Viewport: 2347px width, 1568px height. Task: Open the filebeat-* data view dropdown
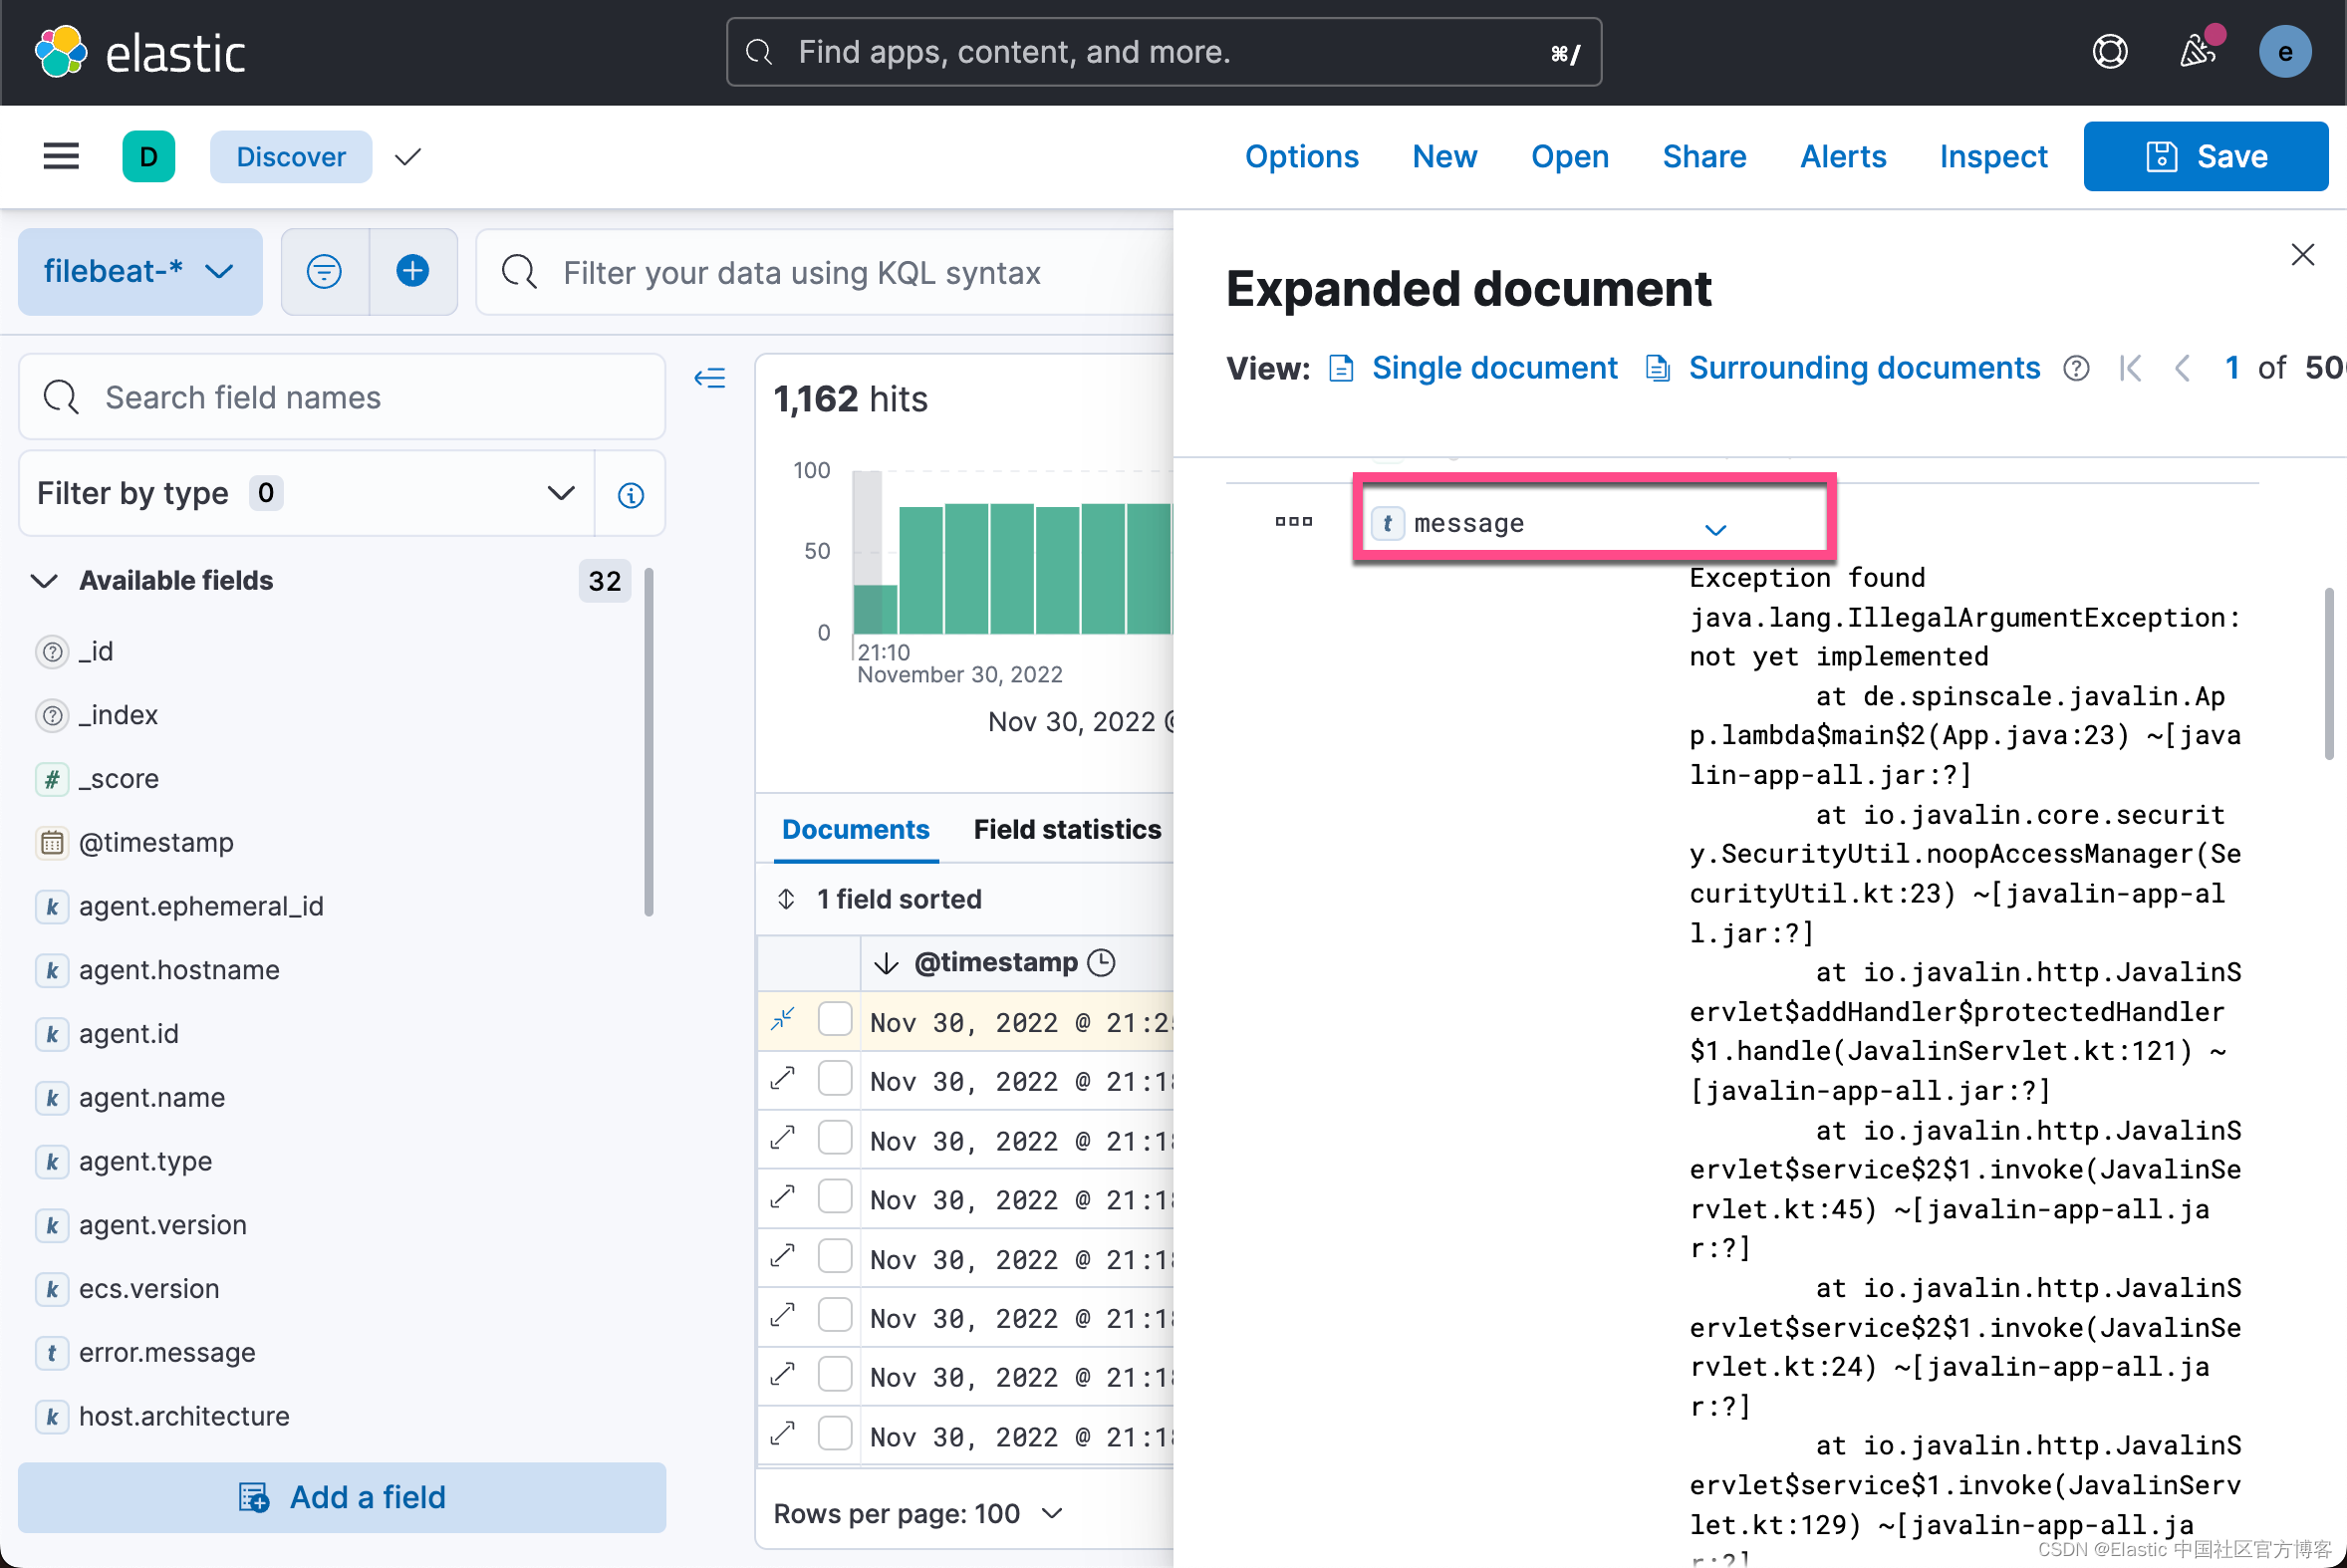pos(140,272)
